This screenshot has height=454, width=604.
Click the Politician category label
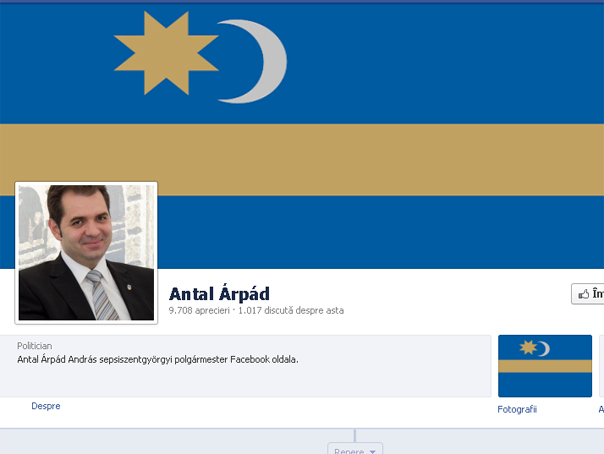(34, 346)
